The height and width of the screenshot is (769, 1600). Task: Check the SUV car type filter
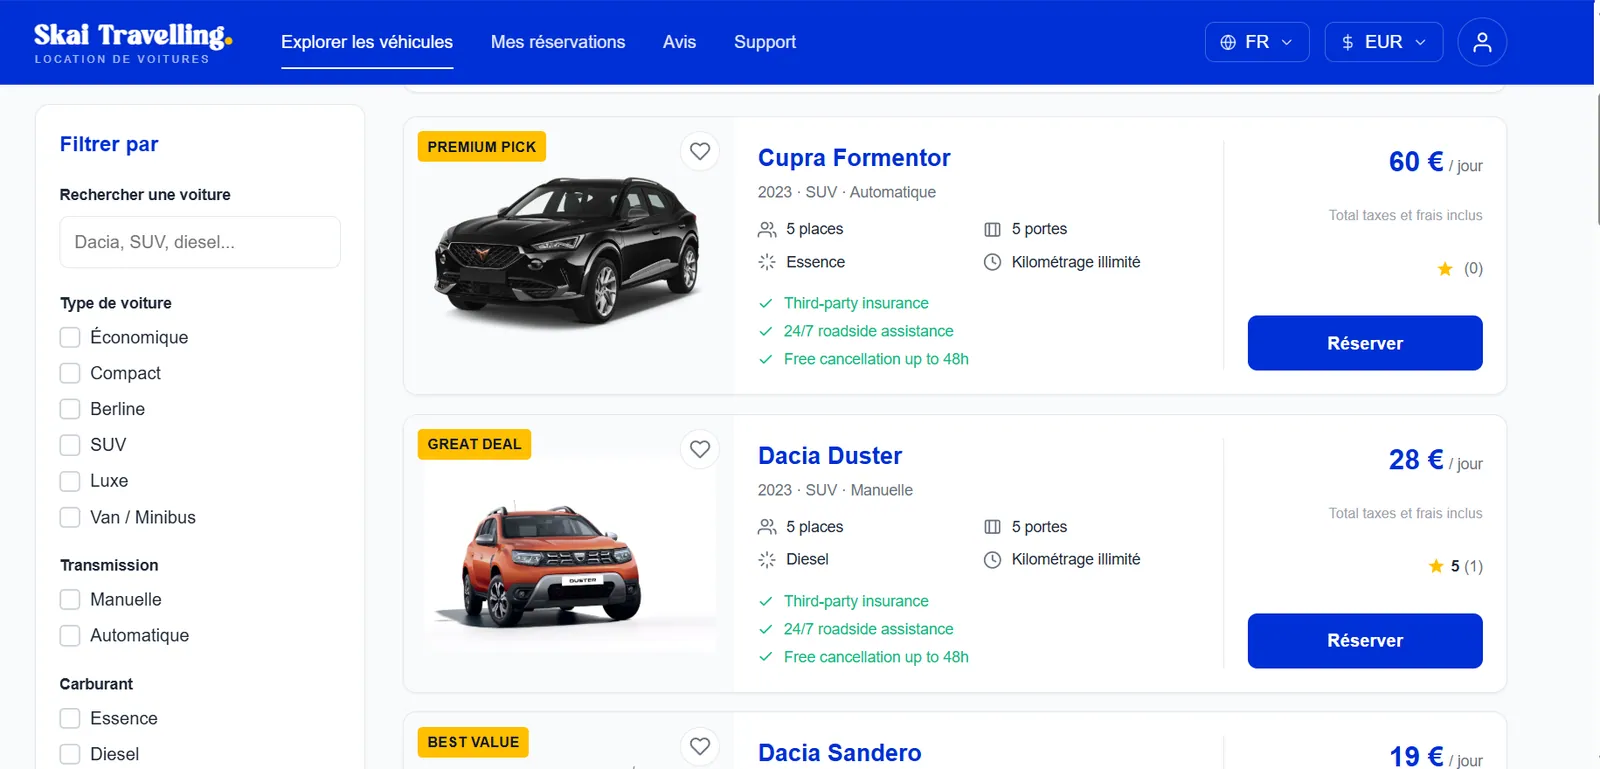(70, 445)
